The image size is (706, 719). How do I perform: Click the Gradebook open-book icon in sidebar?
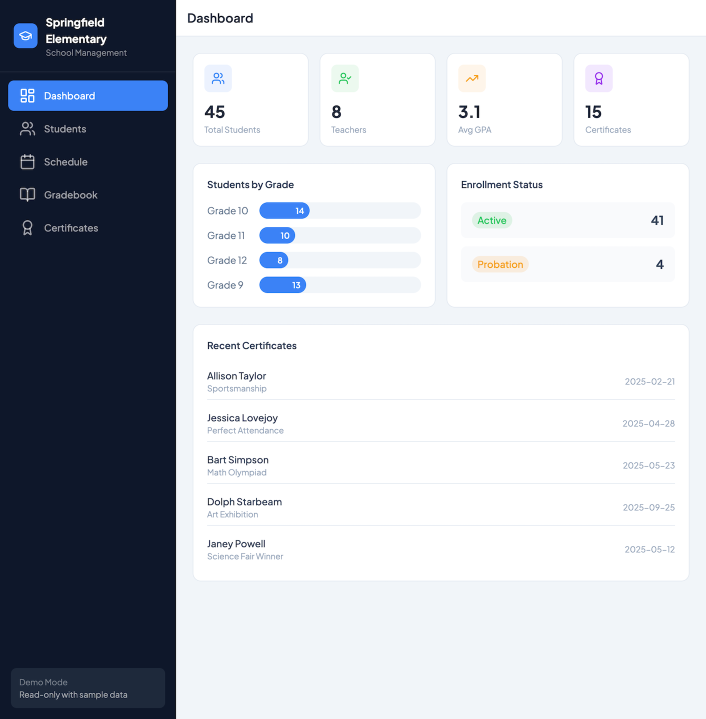(28, 195)
